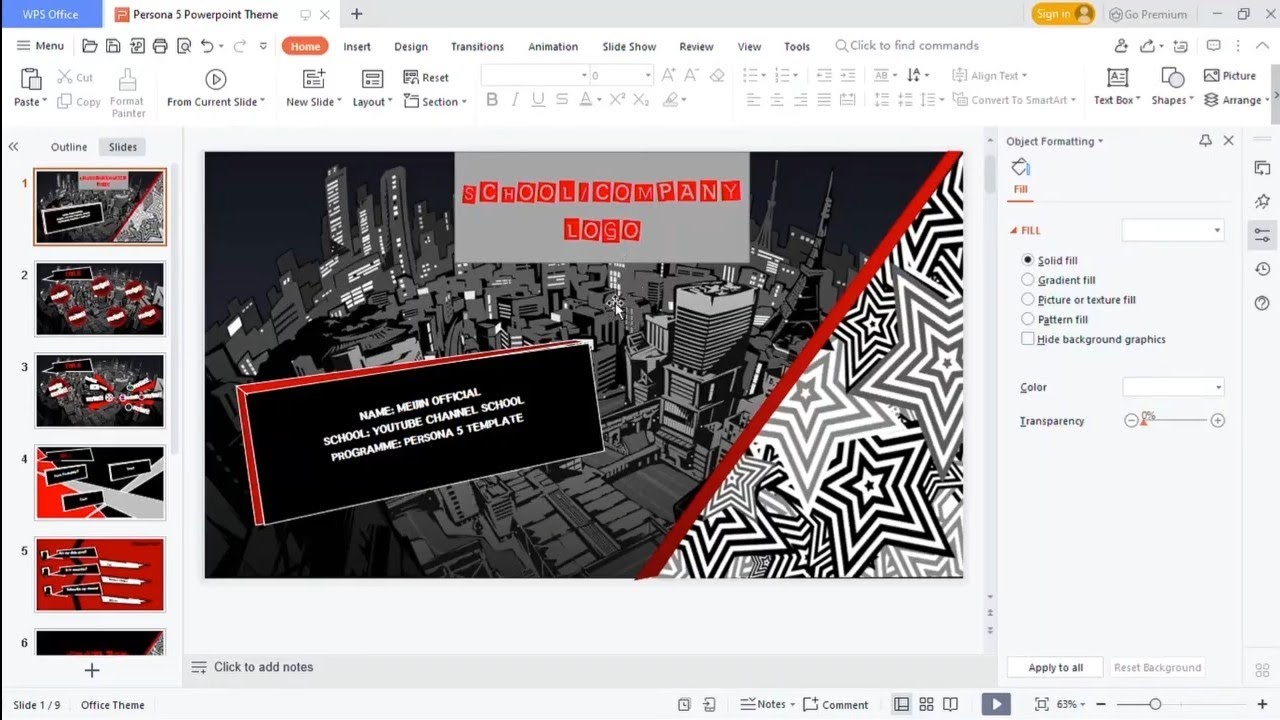
Task: Start slideshow with status bar play button
Action: coord(996,704)
